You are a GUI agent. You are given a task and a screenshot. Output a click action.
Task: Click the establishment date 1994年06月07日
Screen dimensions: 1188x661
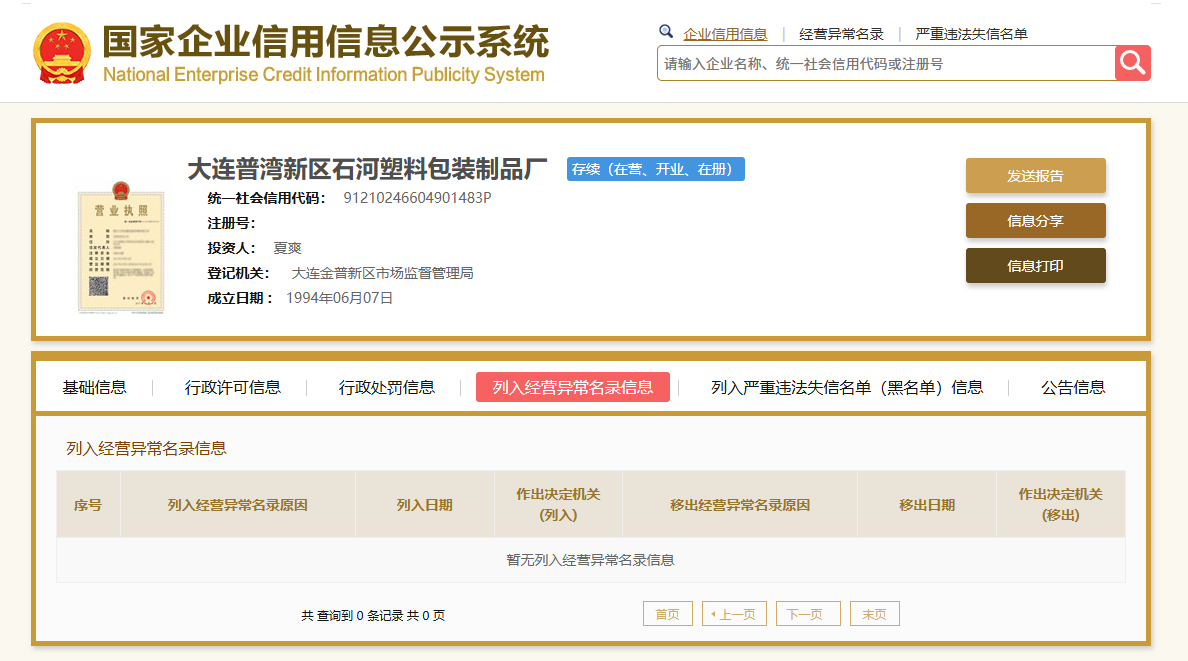pyautogui.click(x=339, y=298)
